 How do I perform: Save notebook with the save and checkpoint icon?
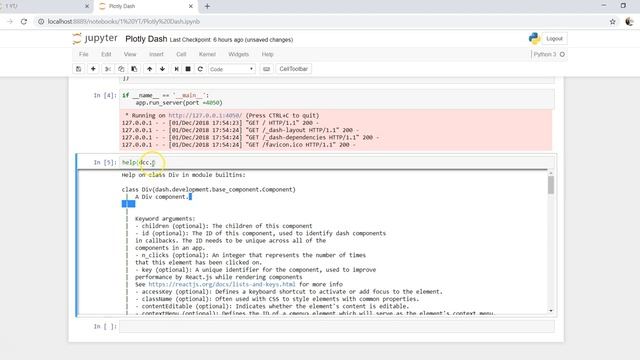click(79, 69)
